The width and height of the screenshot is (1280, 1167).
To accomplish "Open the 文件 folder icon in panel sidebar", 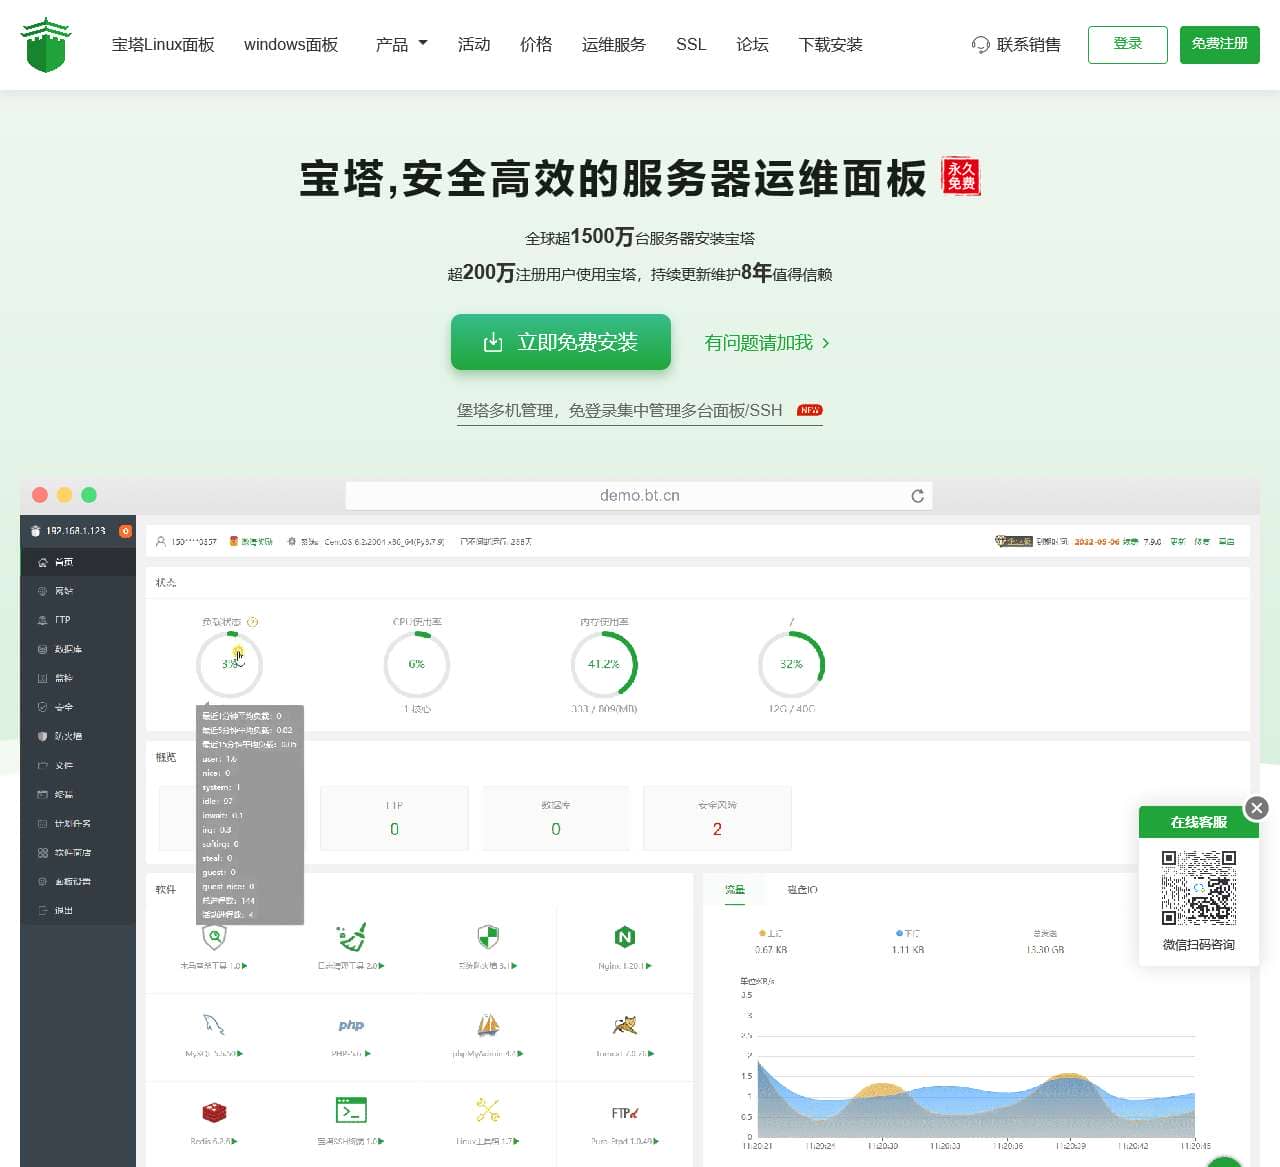I will click(42, 765).
